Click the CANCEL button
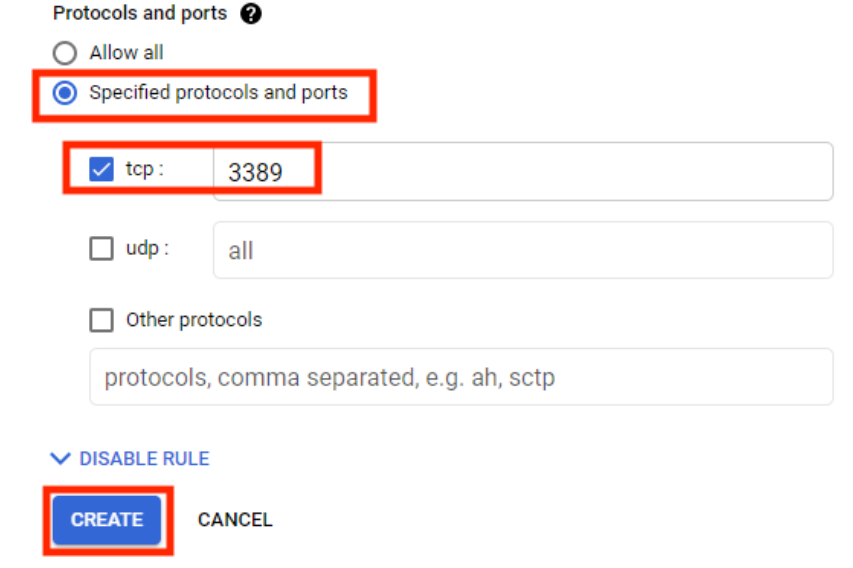Screen dimensions: 853x568 pos(235,520)
